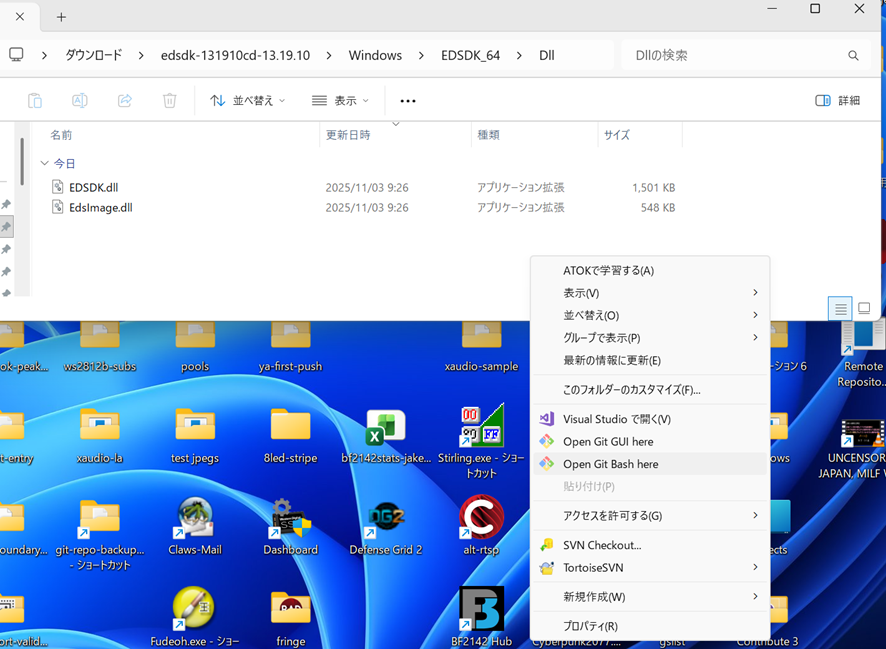This screenshot has height=649, width=886.
Task: Open the 表示 view dropdown in toolbar
Action: (x=340, y=101)
